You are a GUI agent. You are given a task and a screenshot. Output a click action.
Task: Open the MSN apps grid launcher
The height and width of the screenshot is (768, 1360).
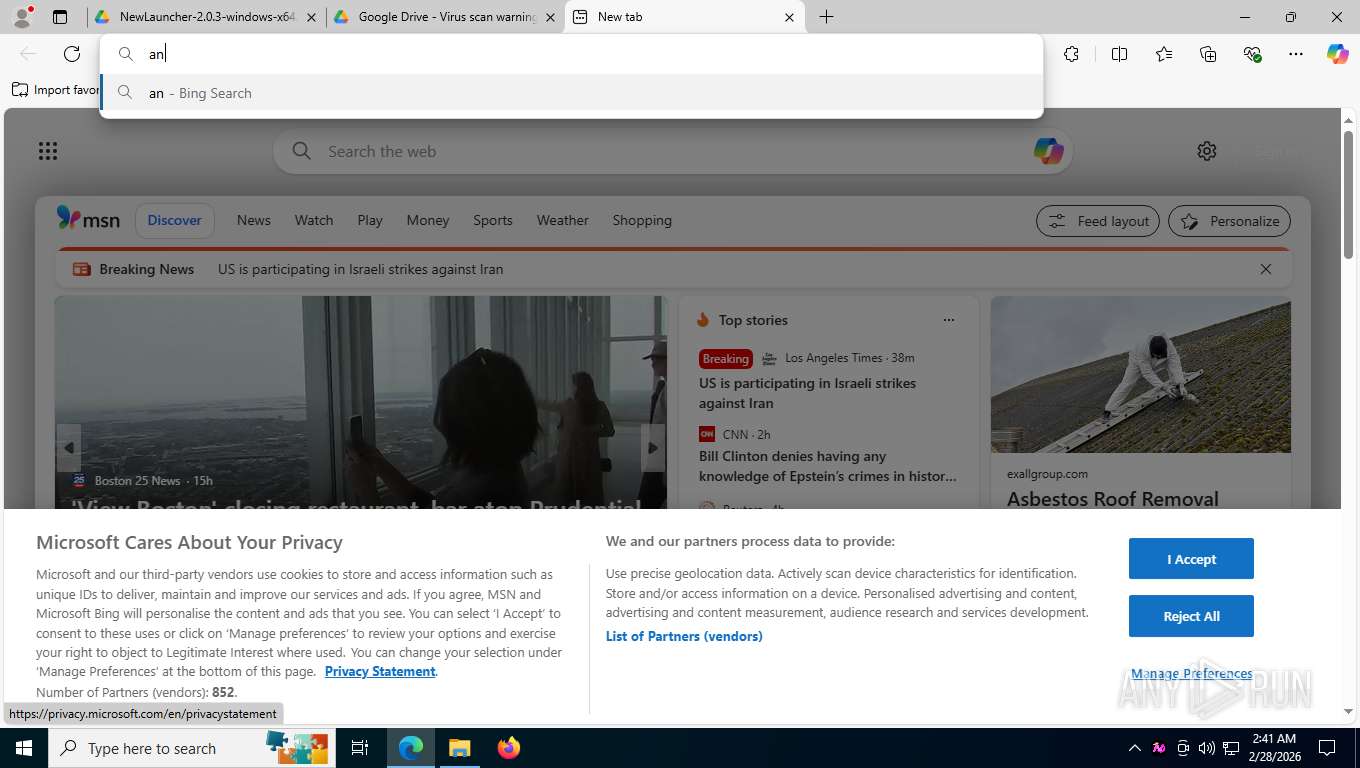47,151
